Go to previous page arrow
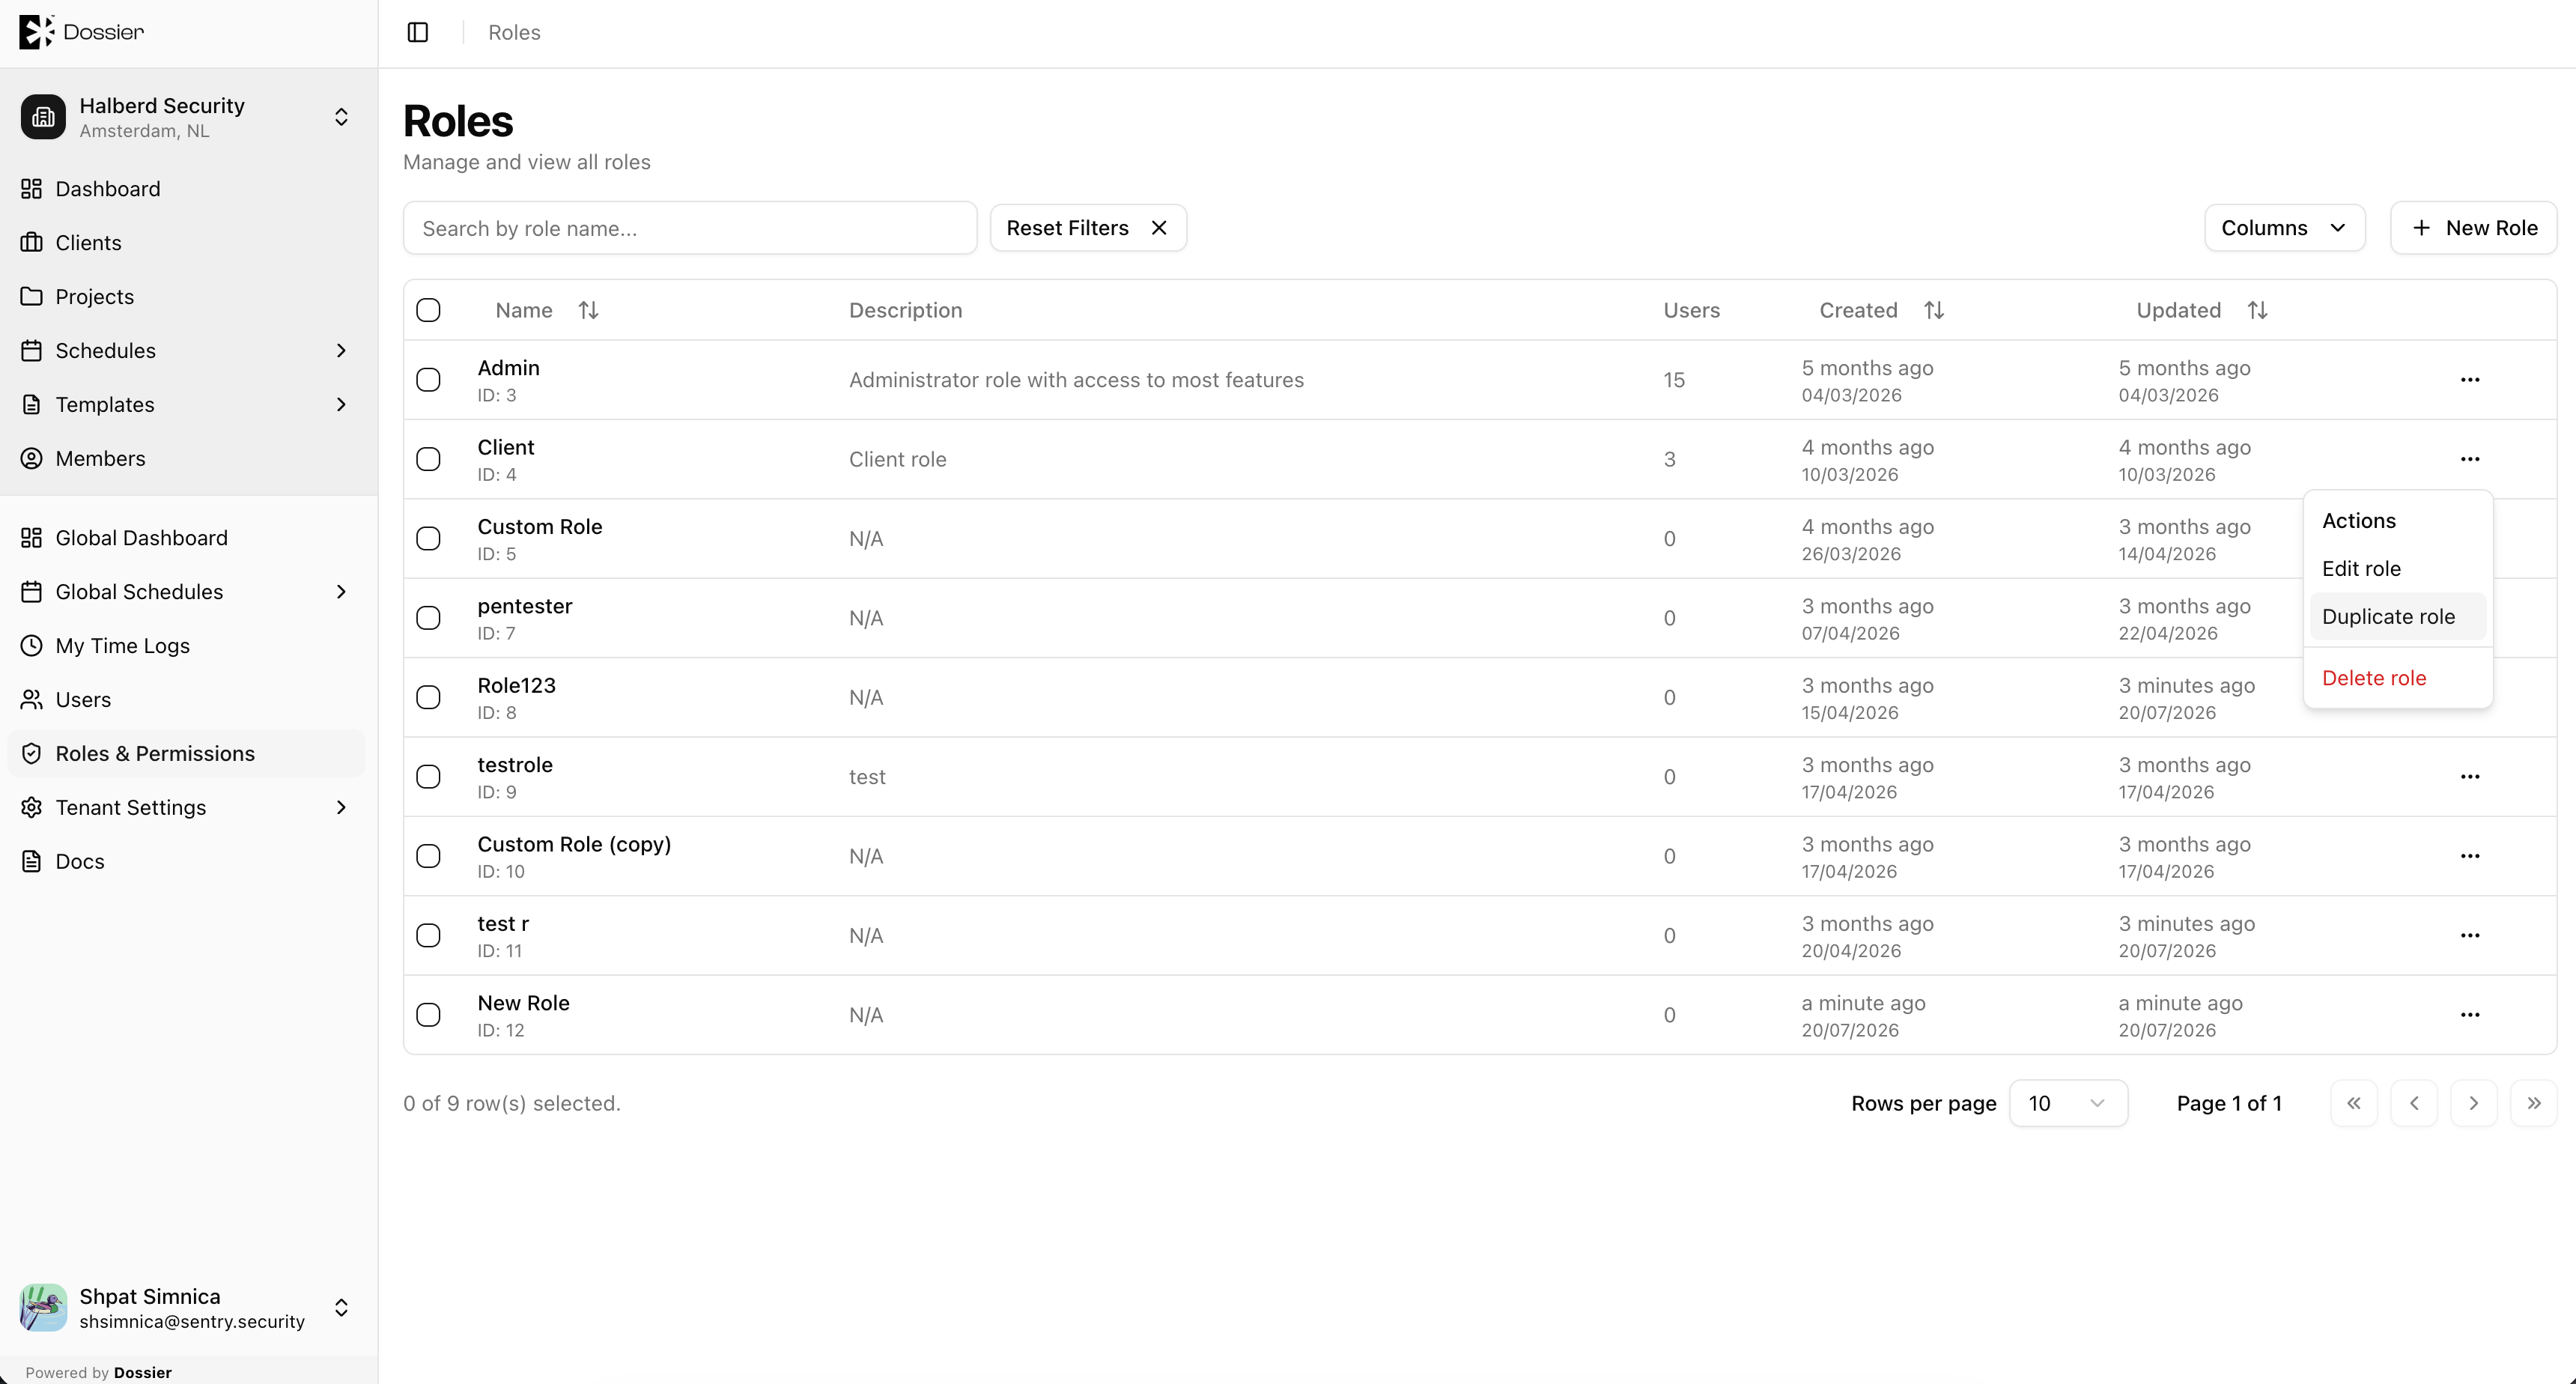 (2414, 1103)
